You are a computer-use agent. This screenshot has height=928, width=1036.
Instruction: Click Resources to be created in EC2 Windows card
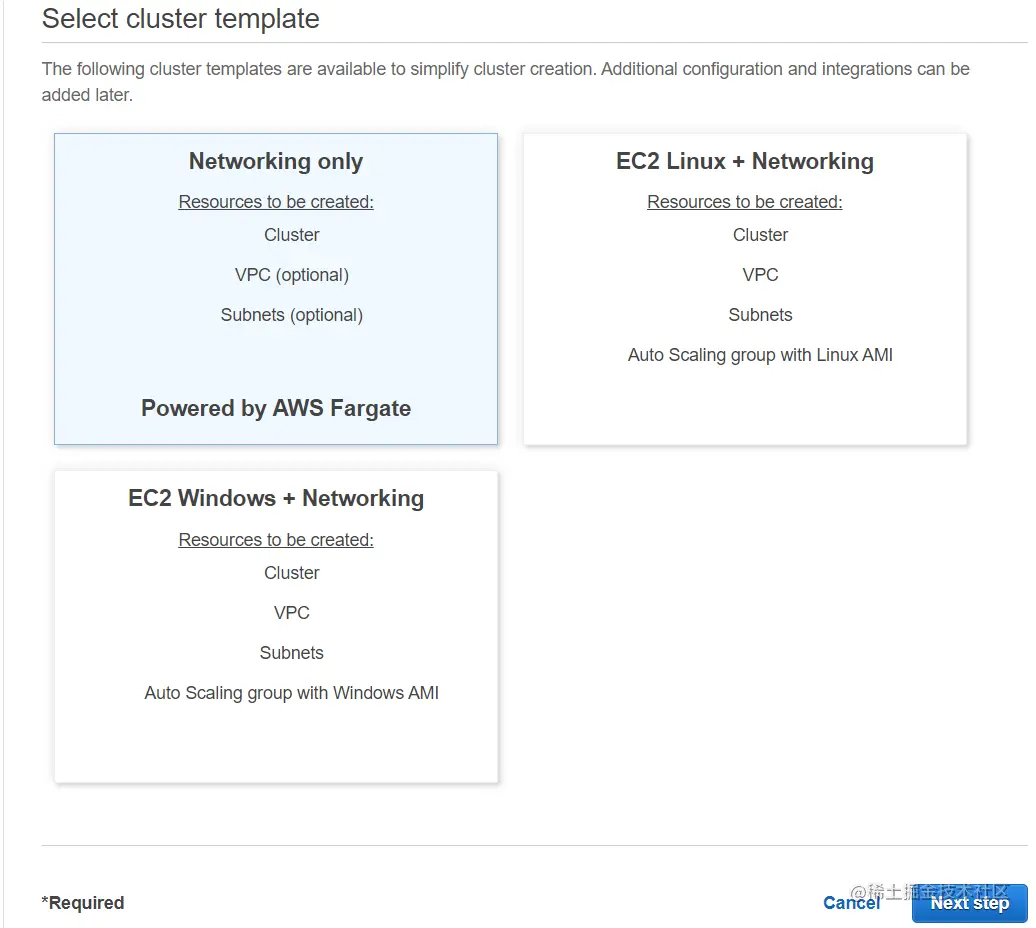pos(276,540)
